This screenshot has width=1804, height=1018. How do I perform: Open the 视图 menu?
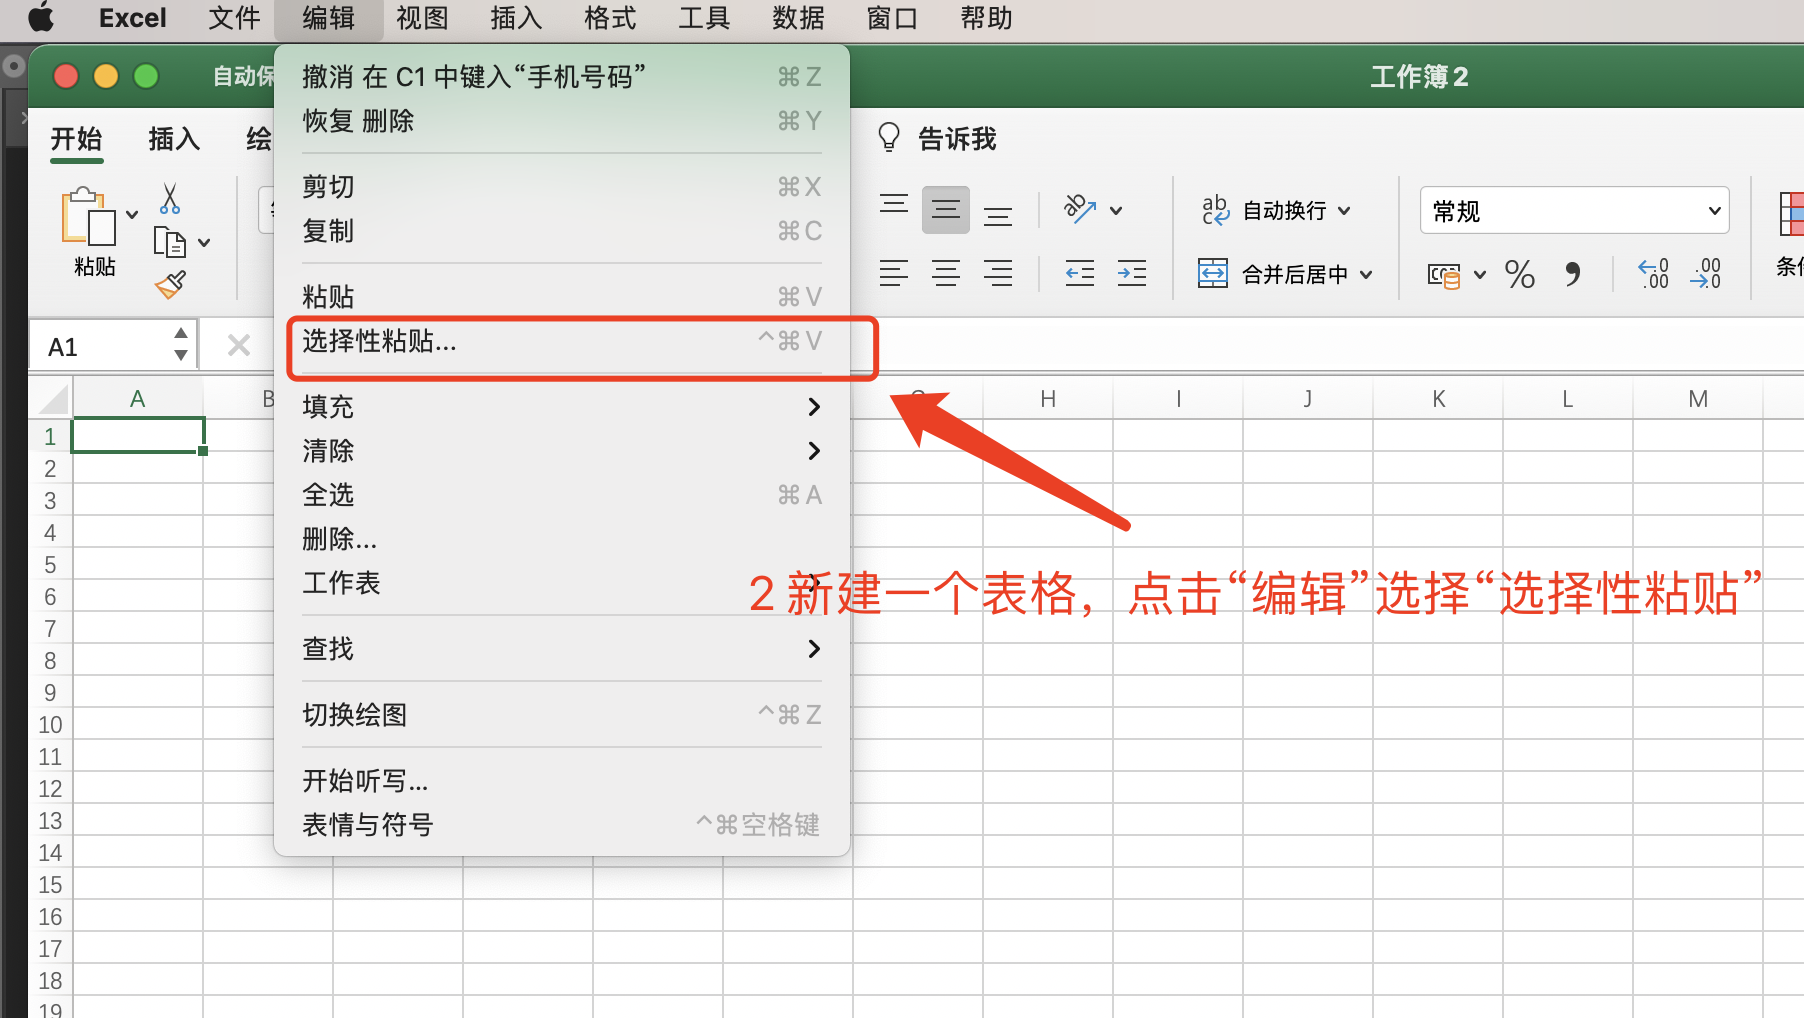coord(422,18)
